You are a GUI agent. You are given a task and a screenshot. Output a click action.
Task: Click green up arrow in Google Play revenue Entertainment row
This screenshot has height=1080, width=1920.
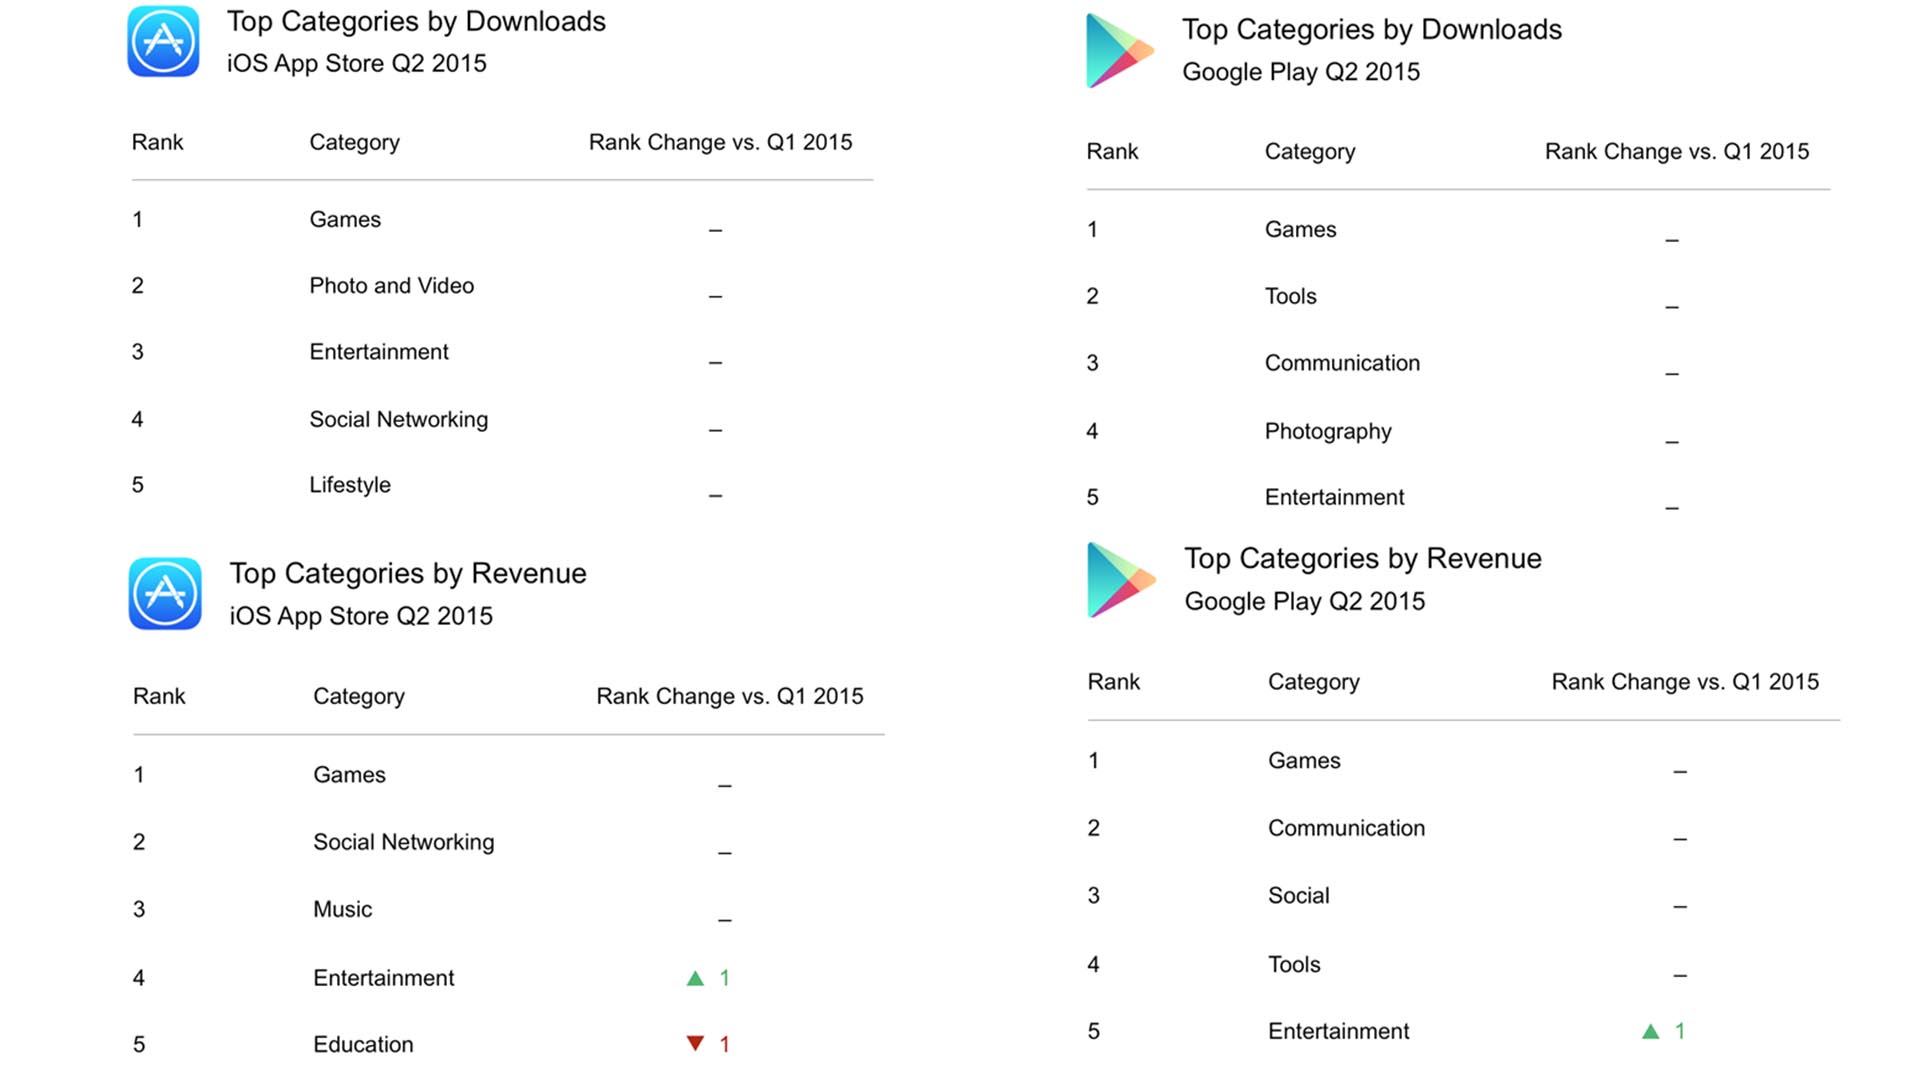click(x=1651, y=1031)
